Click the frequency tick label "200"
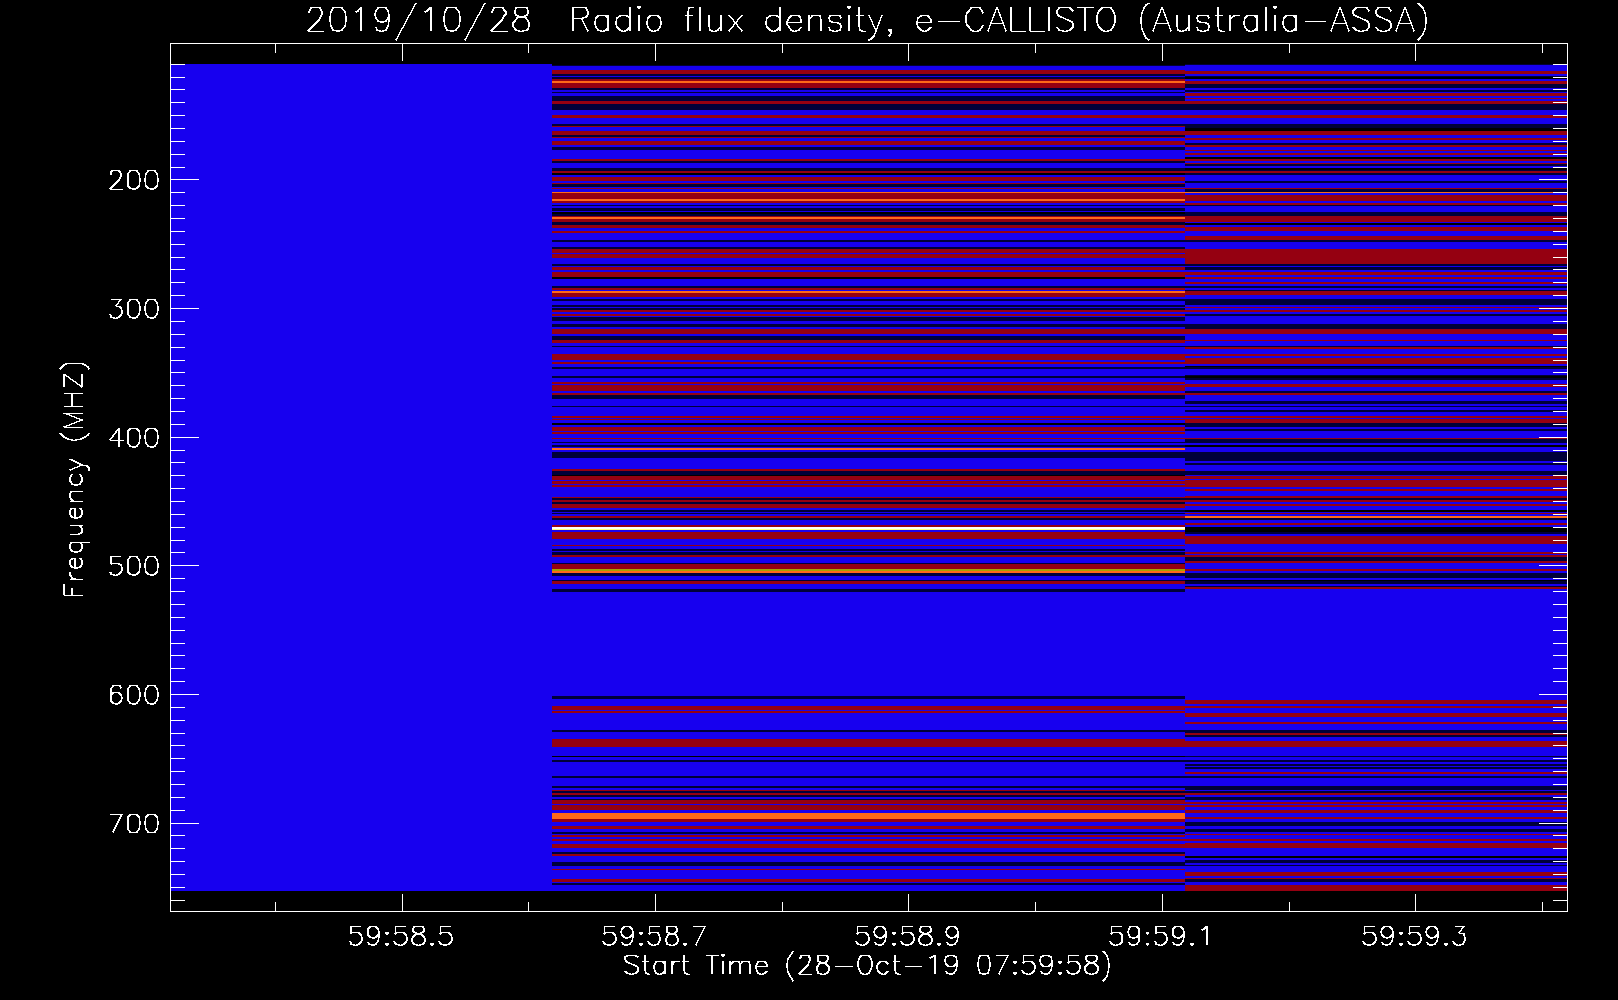Viewport: 1618px width, 1000px height. [x=133, y=180]
